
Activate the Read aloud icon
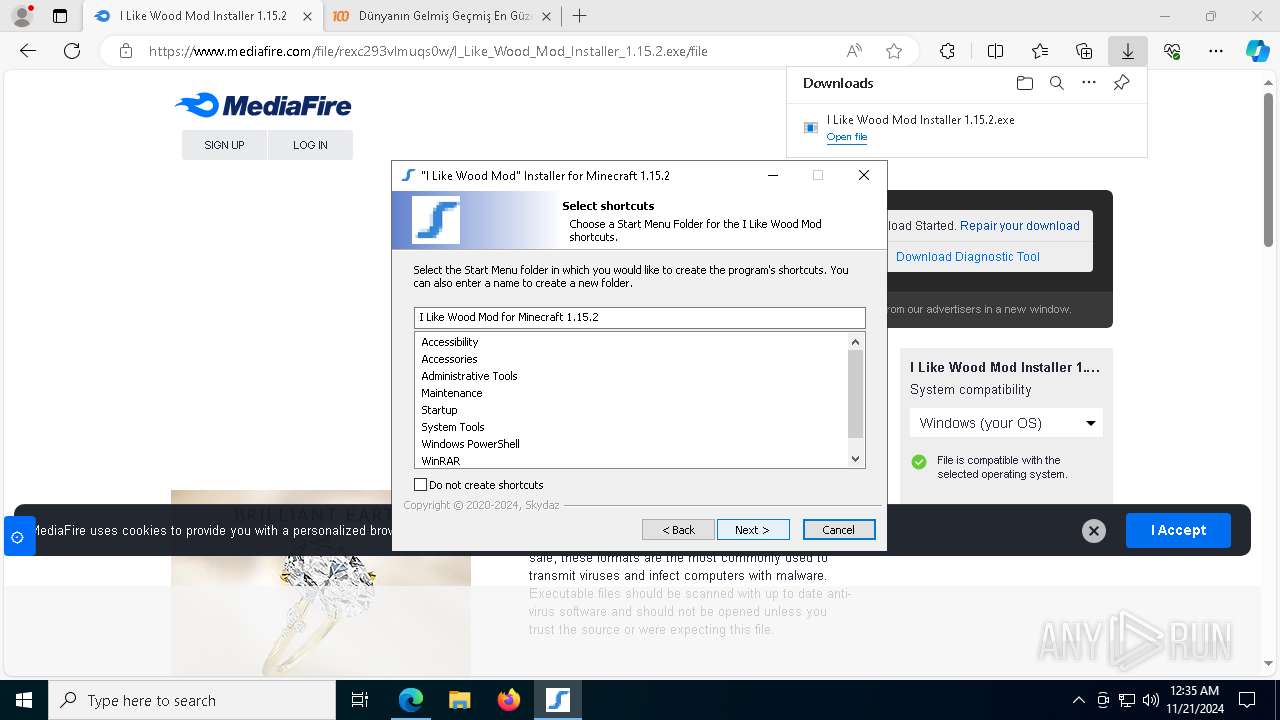tap(854, 51)
